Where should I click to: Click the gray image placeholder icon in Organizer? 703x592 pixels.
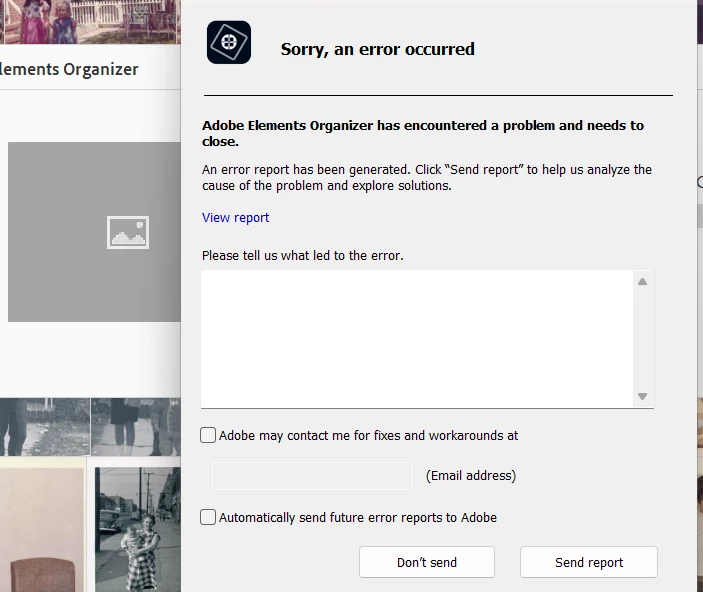128,232
